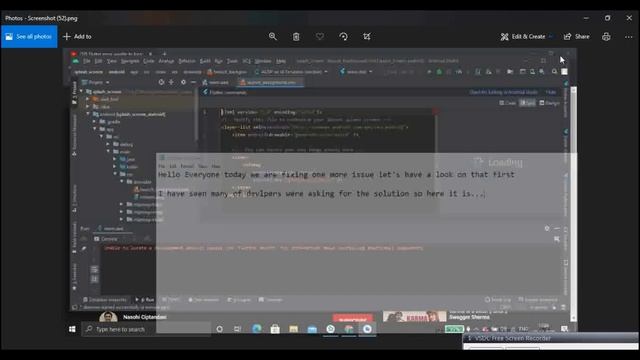640x360 pixels.
Task: Click the Hide link in the editor banner
Action: pyautogui.click(x=551, y=92)
